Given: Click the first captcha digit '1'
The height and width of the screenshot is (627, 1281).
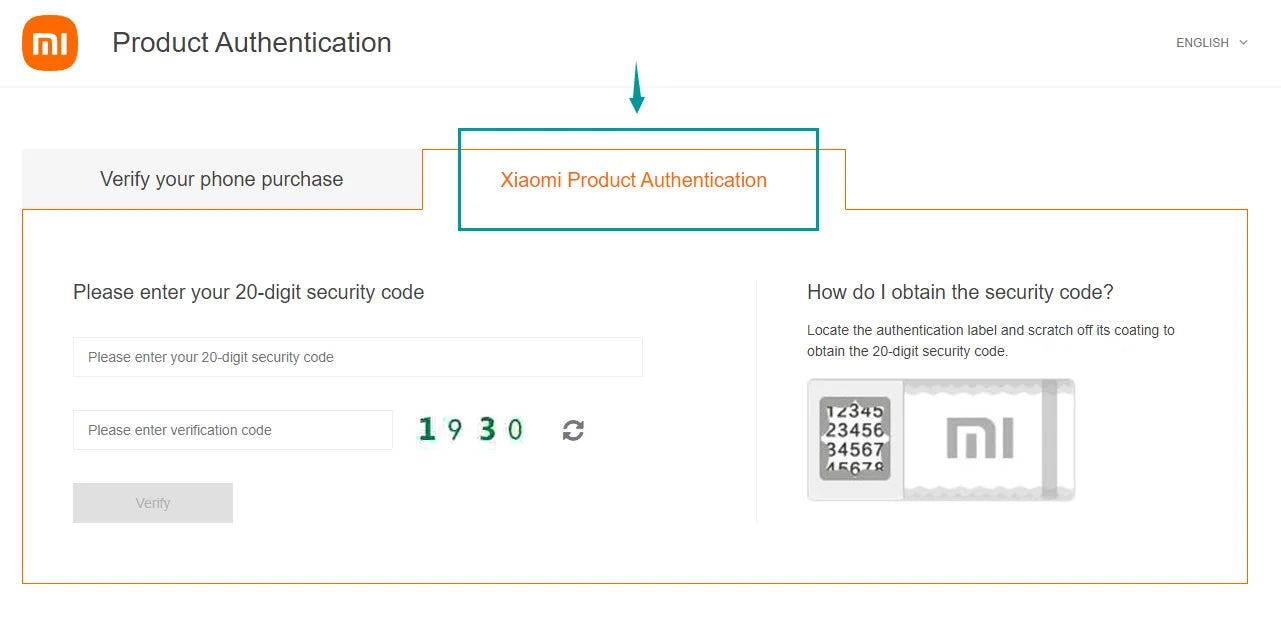Looking at the screenshot, I should point(427,430).
